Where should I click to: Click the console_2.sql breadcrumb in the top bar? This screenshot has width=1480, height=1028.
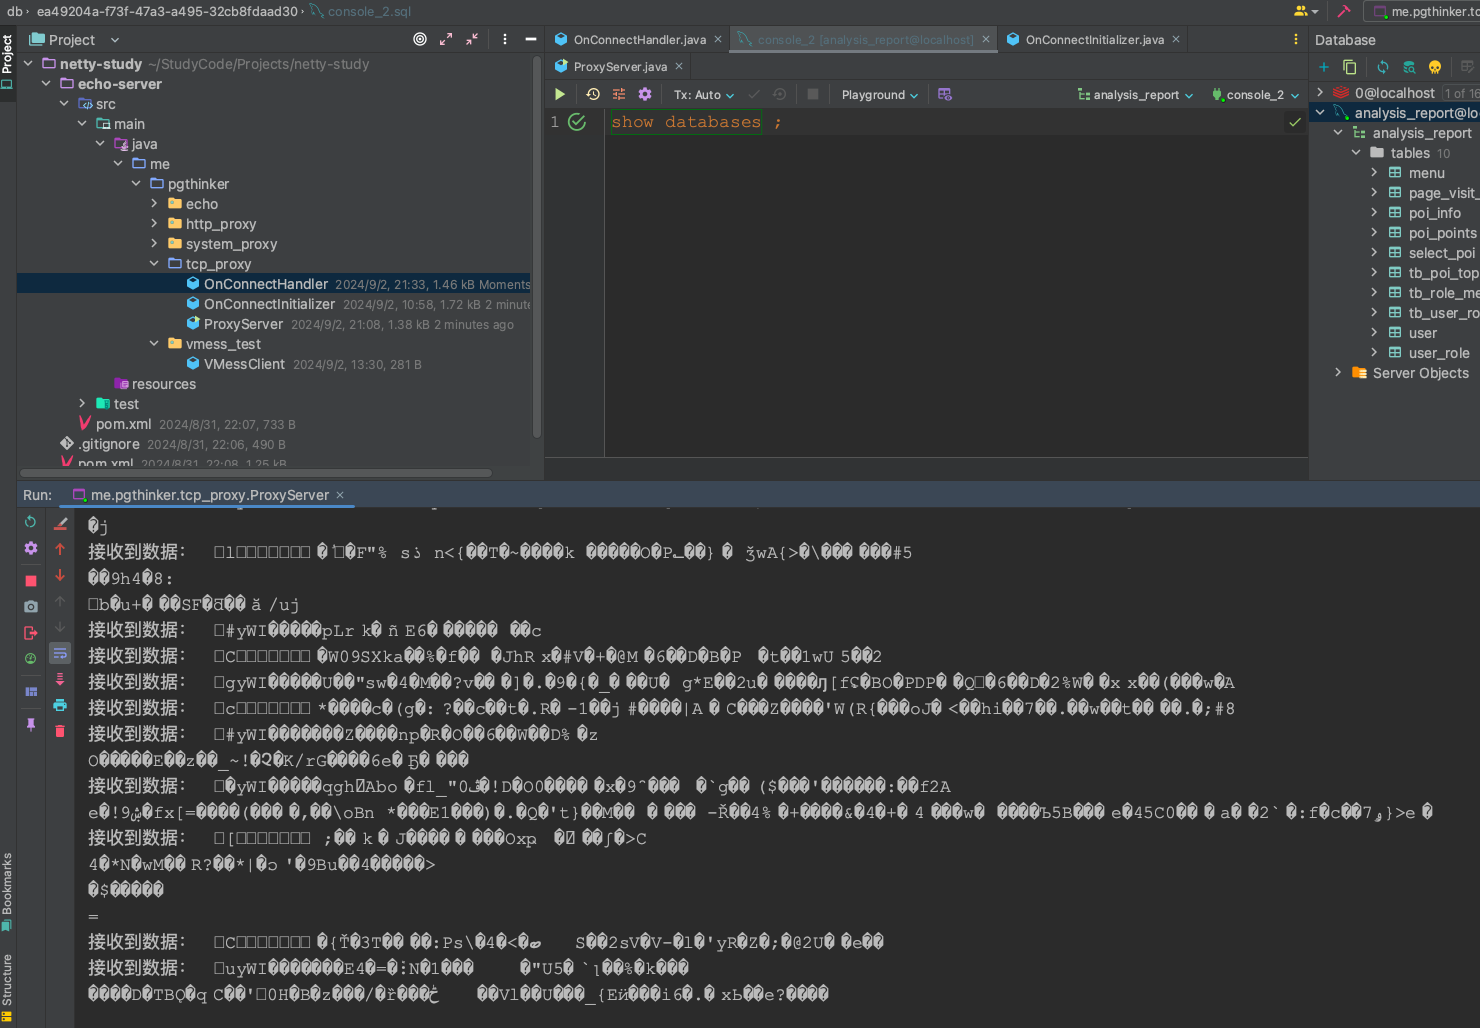tap(360, 12)
